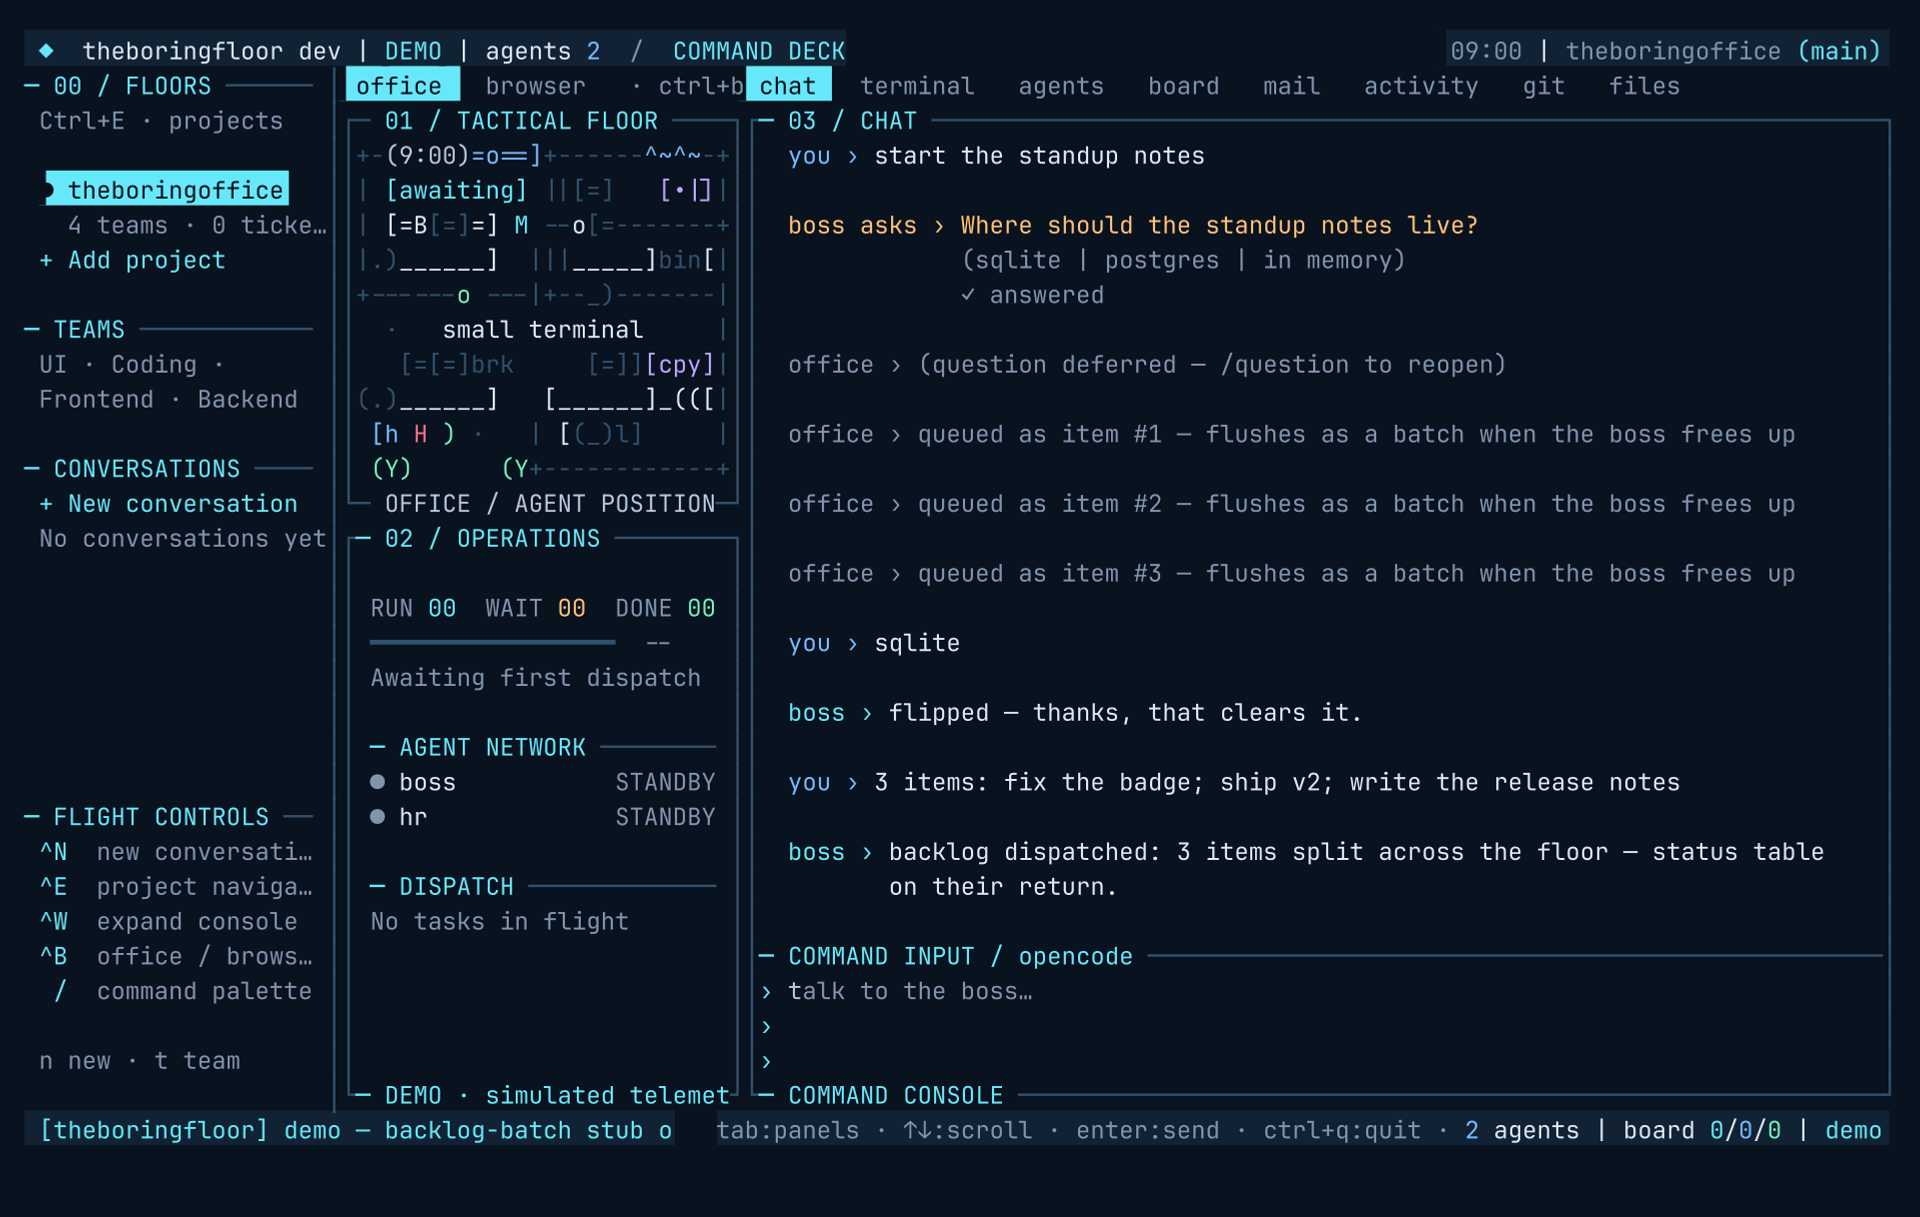The height and width of the screenshot is (1217, 1920).
Task: Click 'board 0/0/0' in status bar
Action: (1702, 1131)
